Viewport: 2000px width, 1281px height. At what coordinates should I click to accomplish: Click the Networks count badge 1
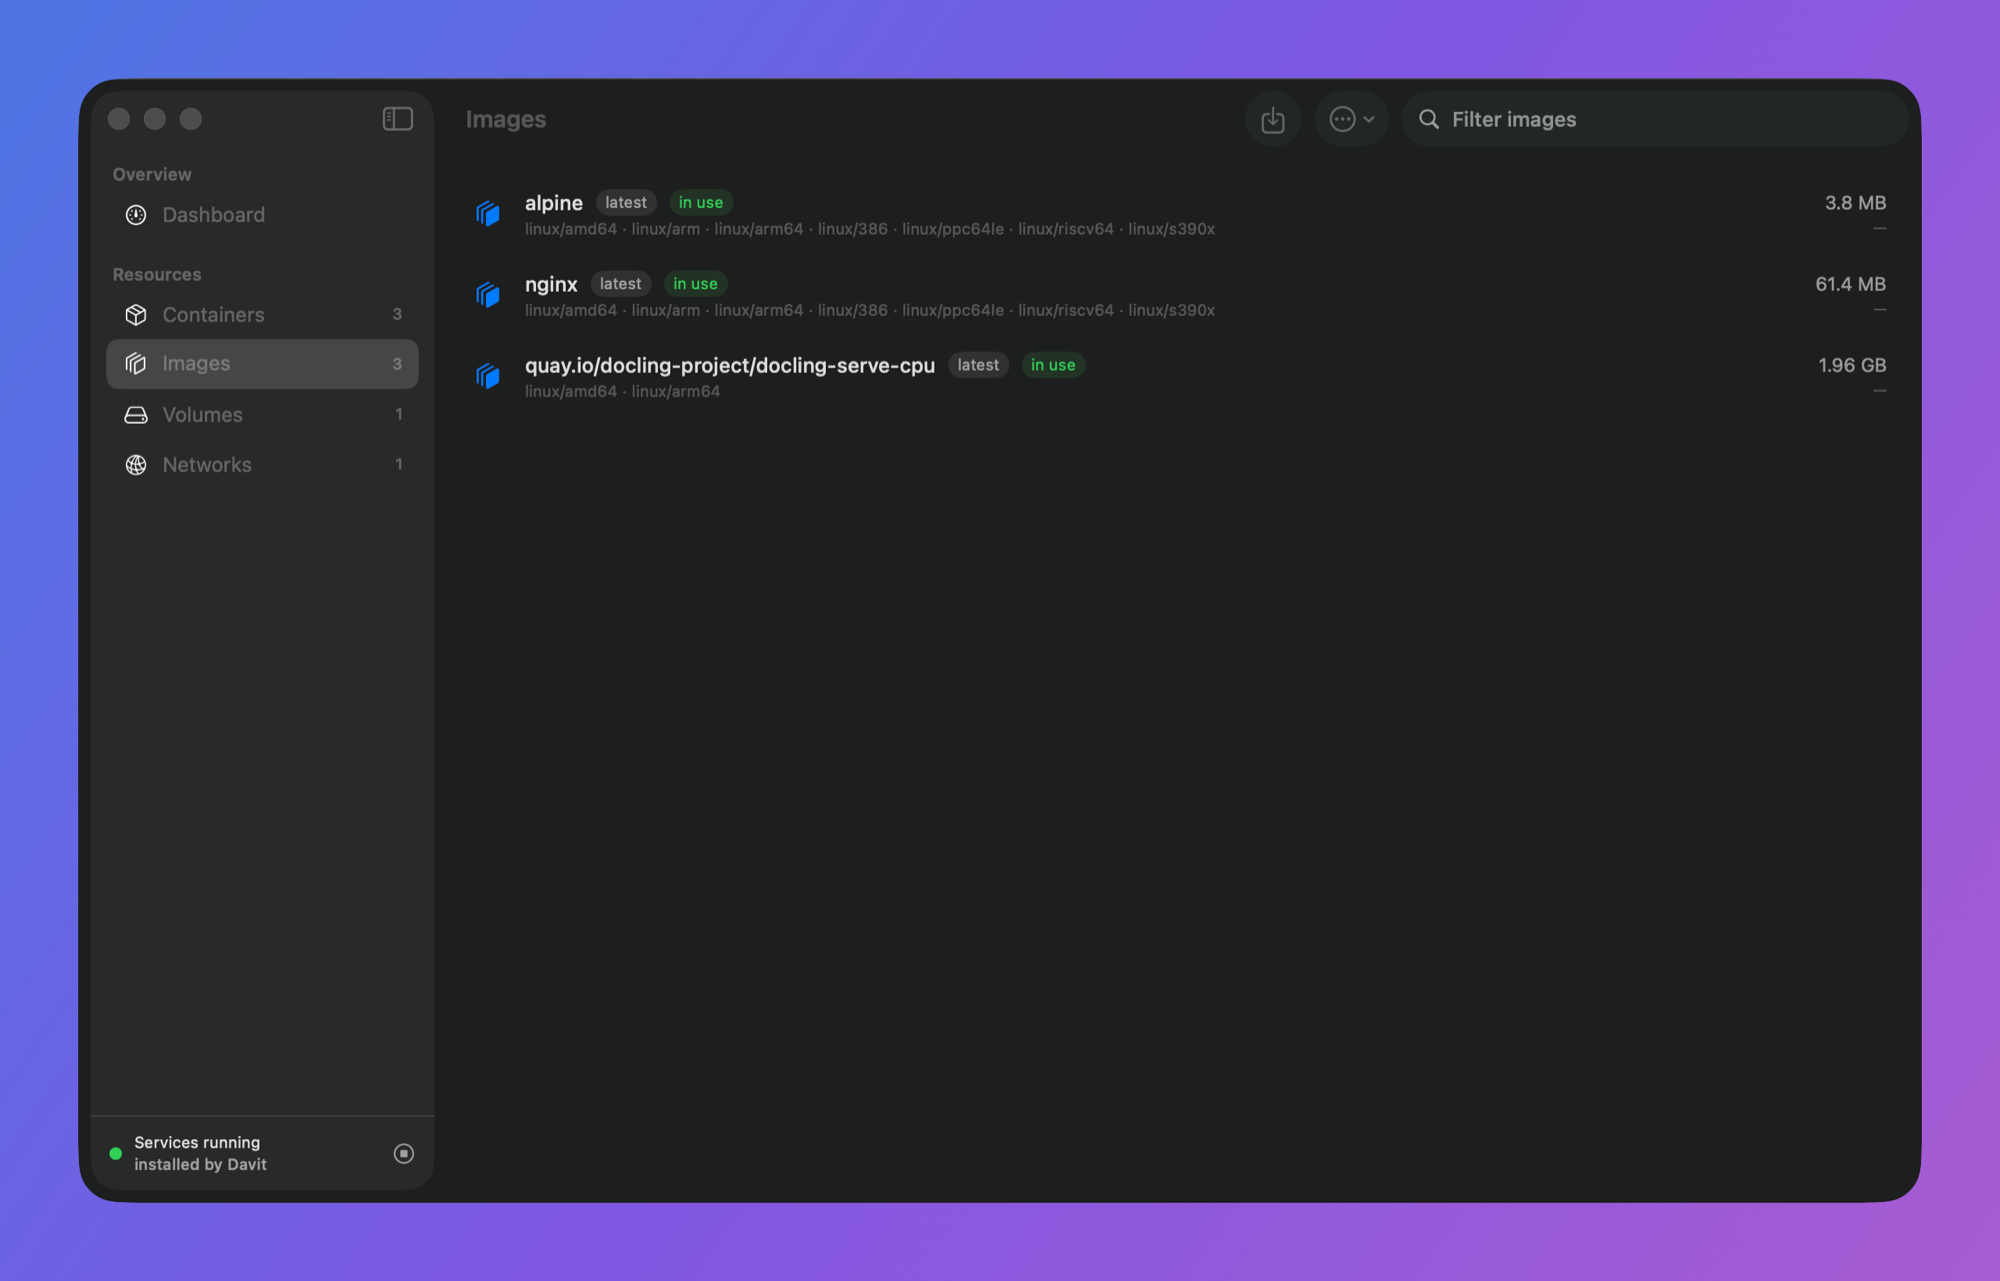click(x=398, y=464)
